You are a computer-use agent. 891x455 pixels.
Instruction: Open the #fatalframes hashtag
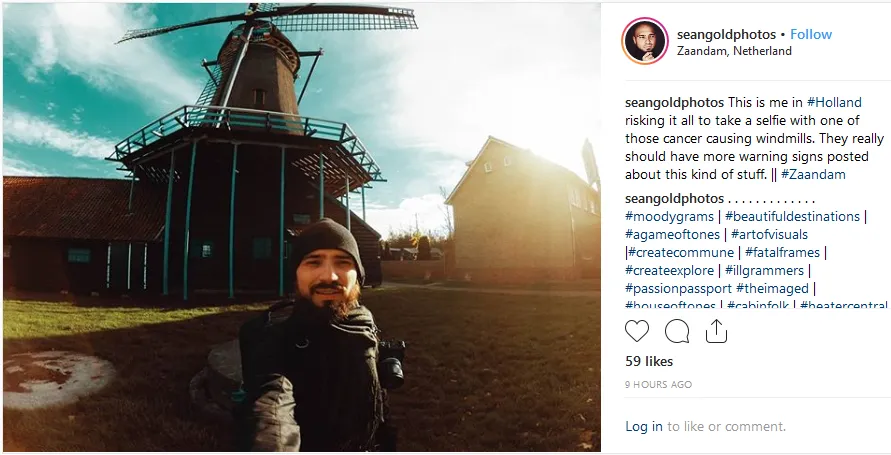[x=782, y=253]
